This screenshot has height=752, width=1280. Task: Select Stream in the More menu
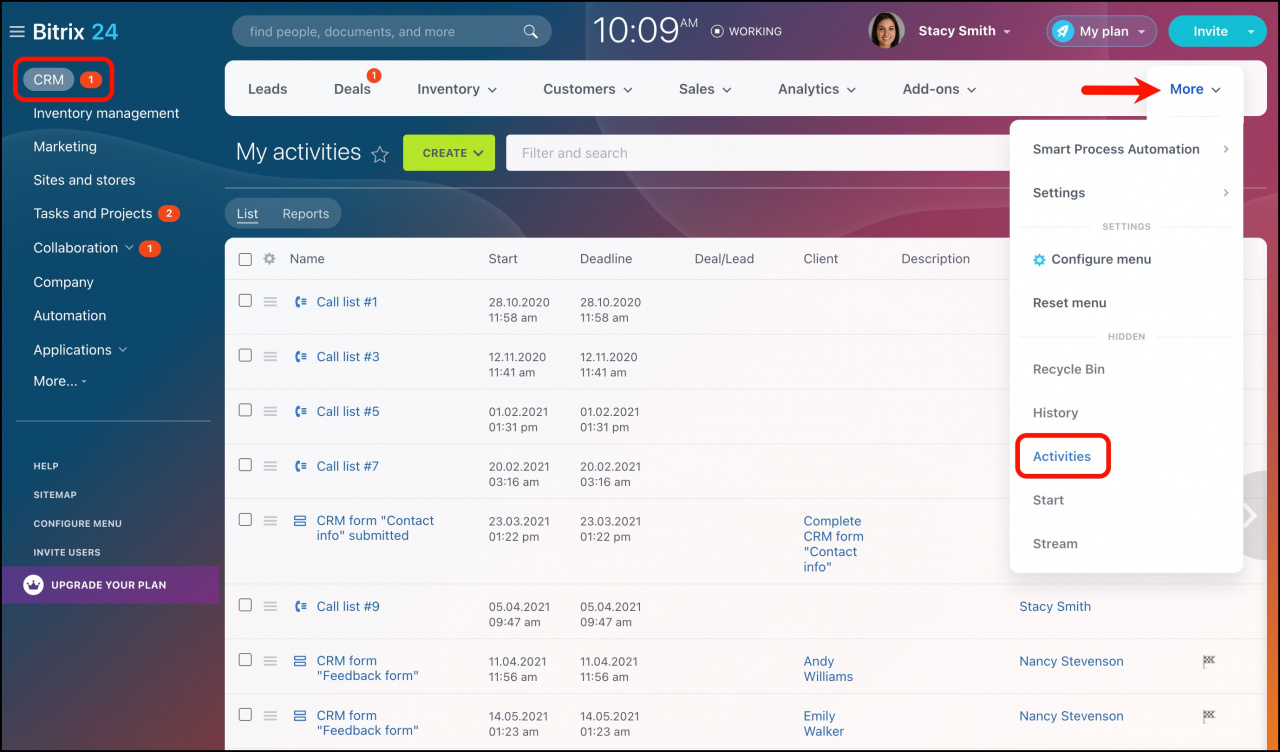pos(1055,544)
